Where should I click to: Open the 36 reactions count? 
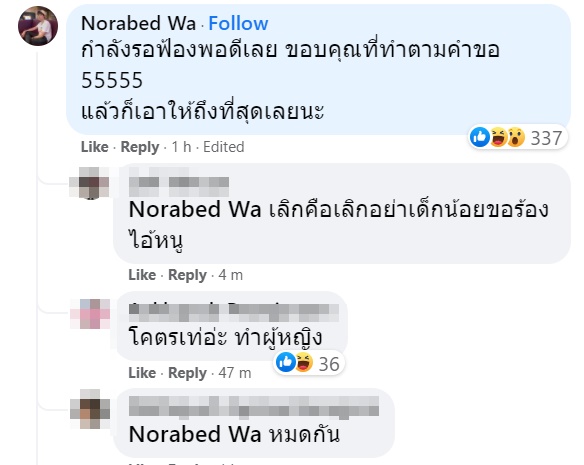[x=329, y=364]
